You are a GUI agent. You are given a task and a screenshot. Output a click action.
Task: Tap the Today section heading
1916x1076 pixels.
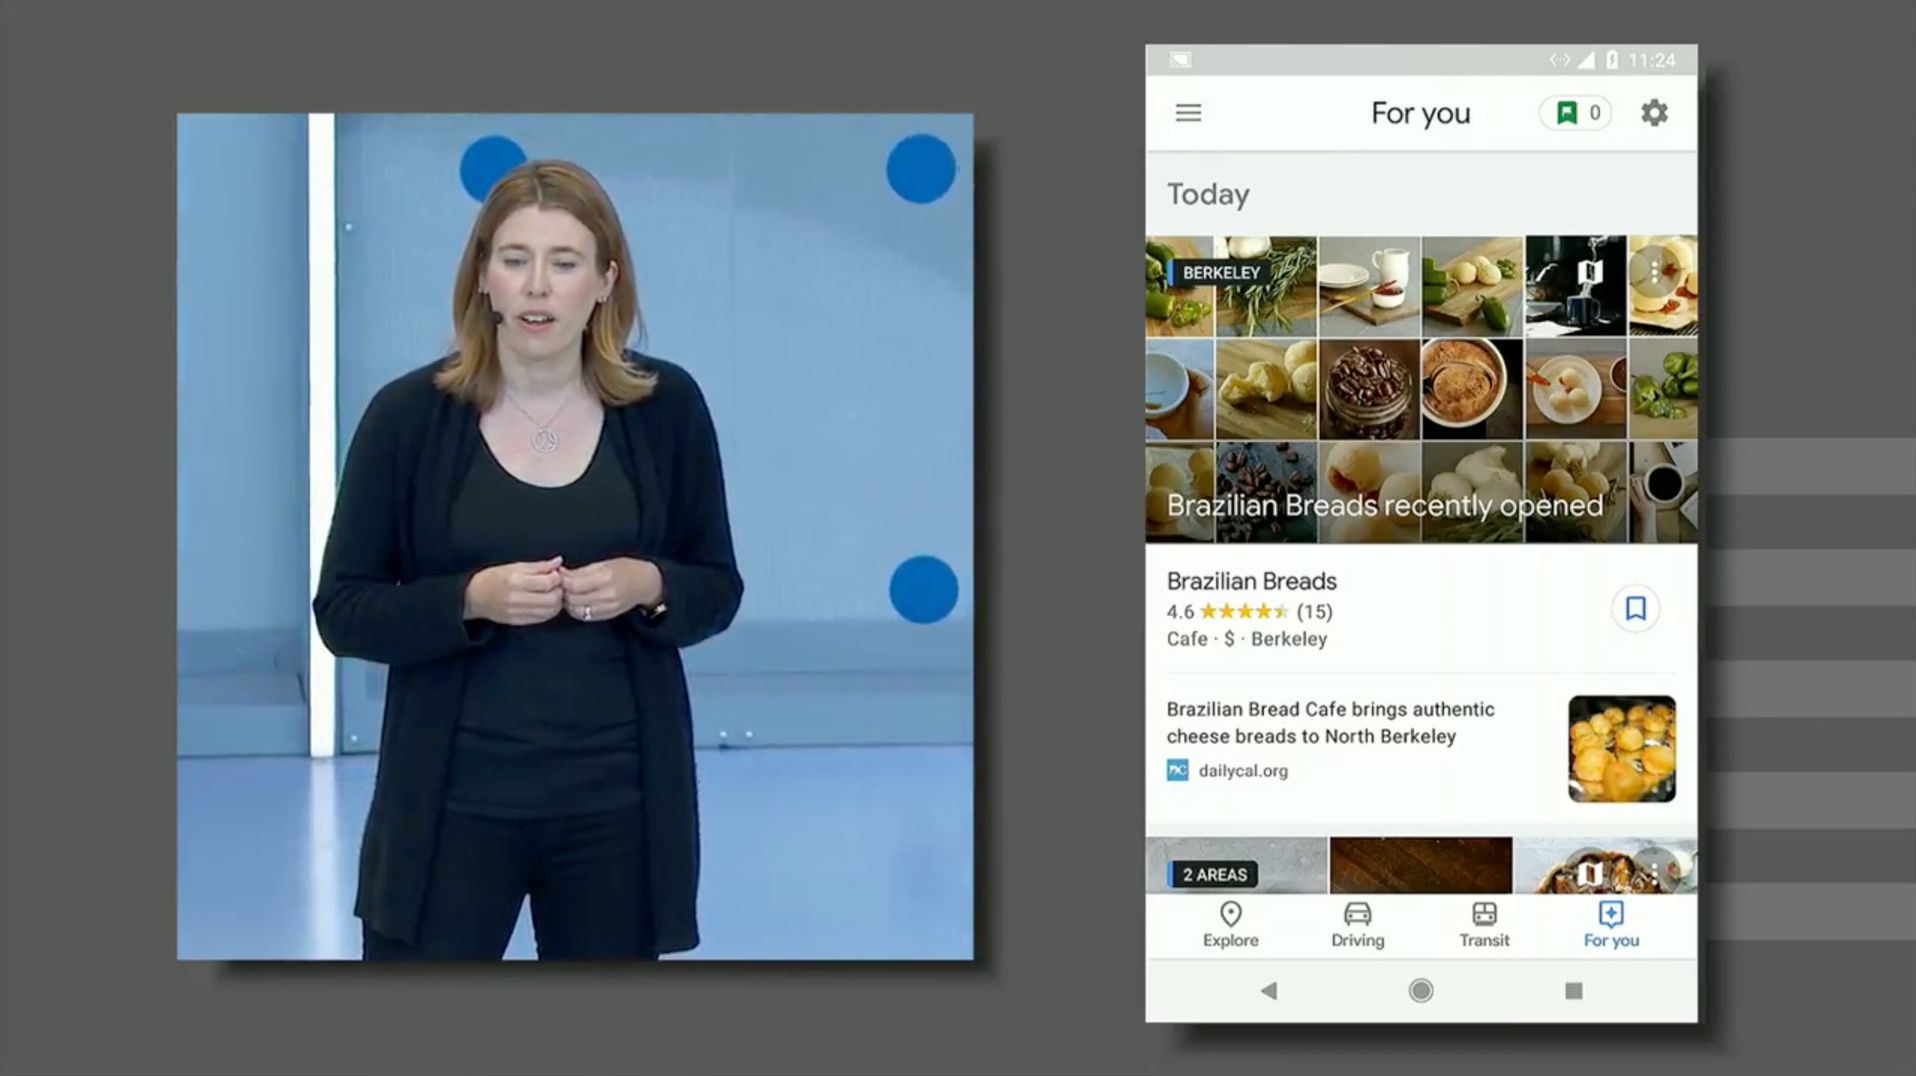1208,194
